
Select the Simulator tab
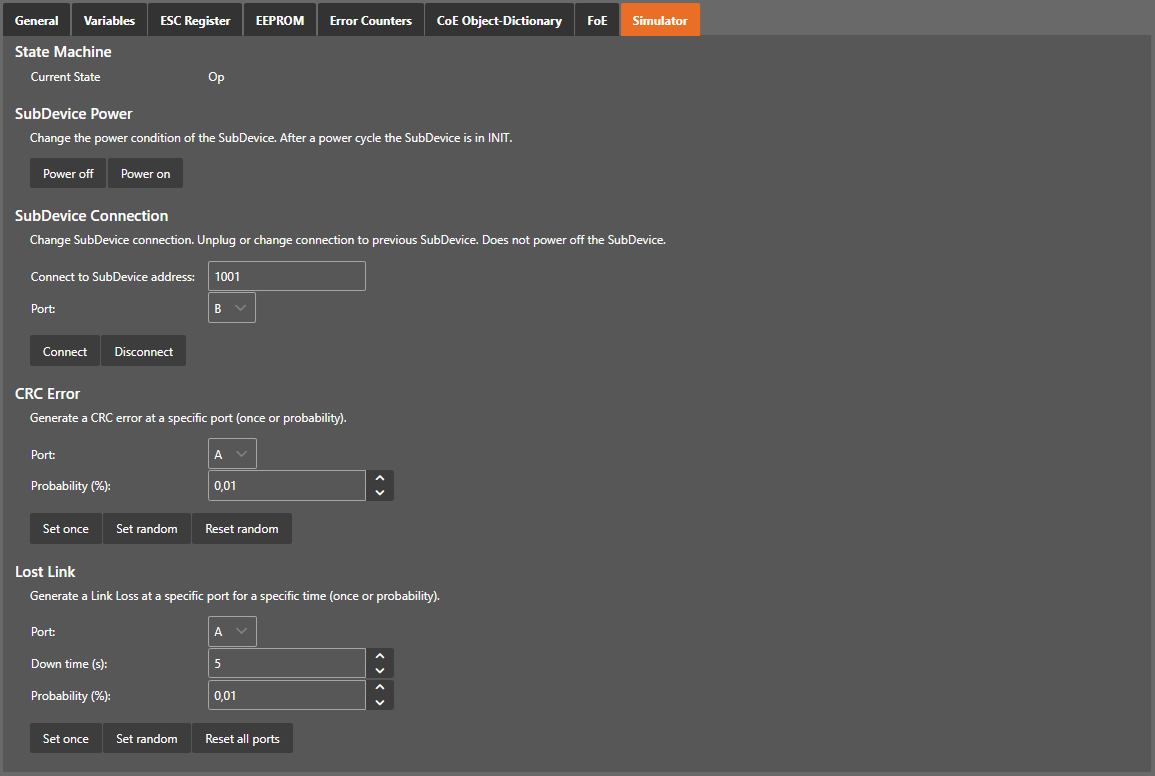[x=660, y=20]
